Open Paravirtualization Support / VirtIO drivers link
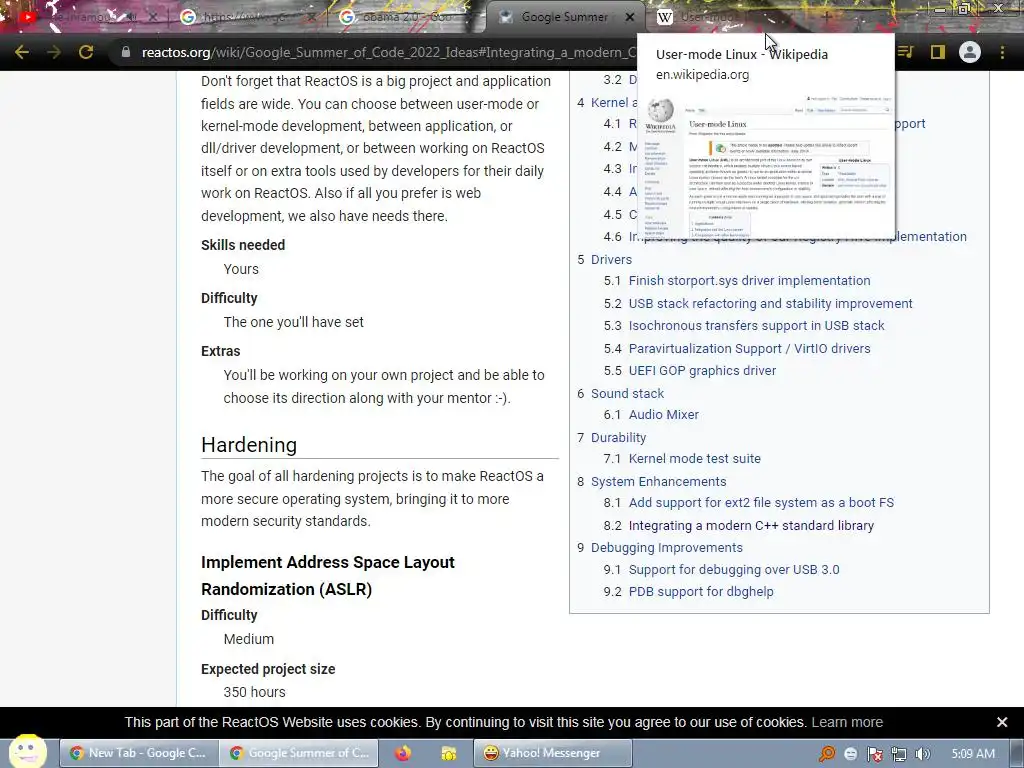 (x=749, y=349)
